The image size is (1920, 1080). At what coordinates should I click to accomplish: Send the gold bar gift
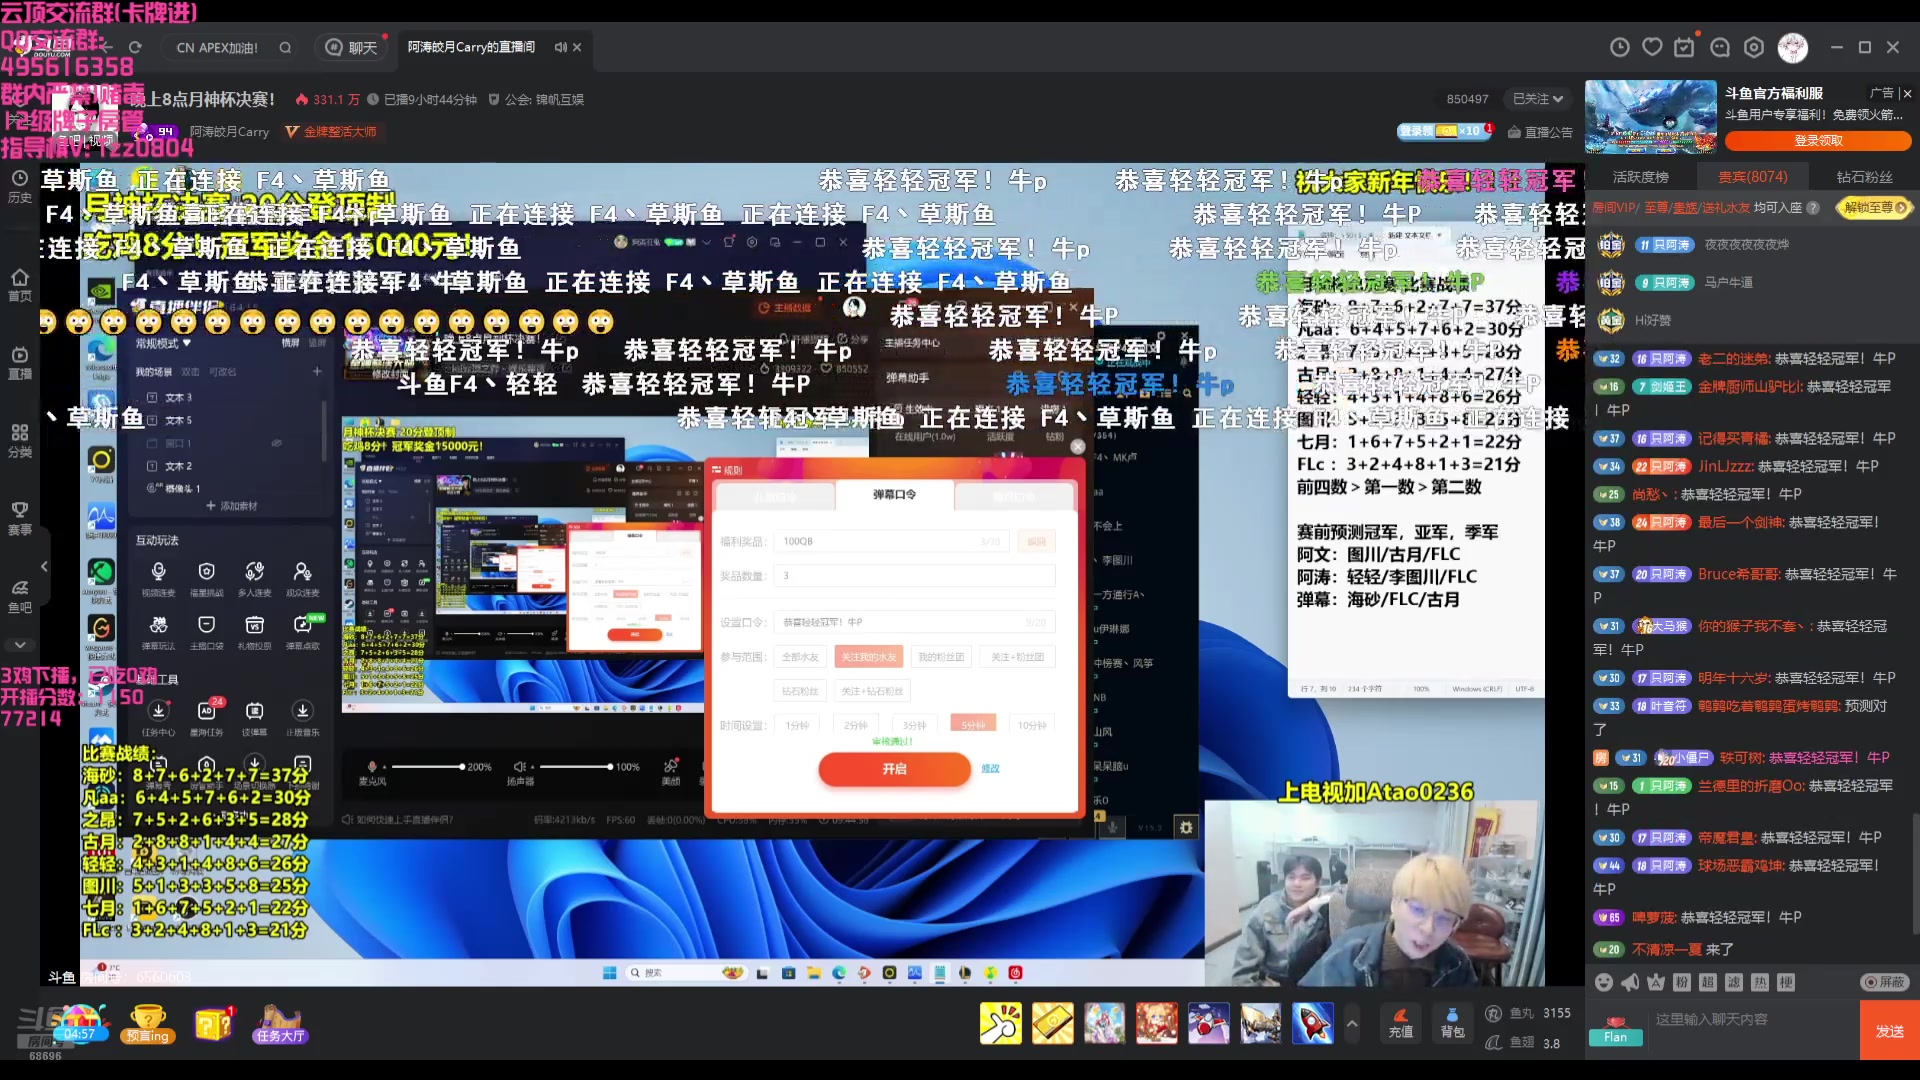point(1053,1023)
